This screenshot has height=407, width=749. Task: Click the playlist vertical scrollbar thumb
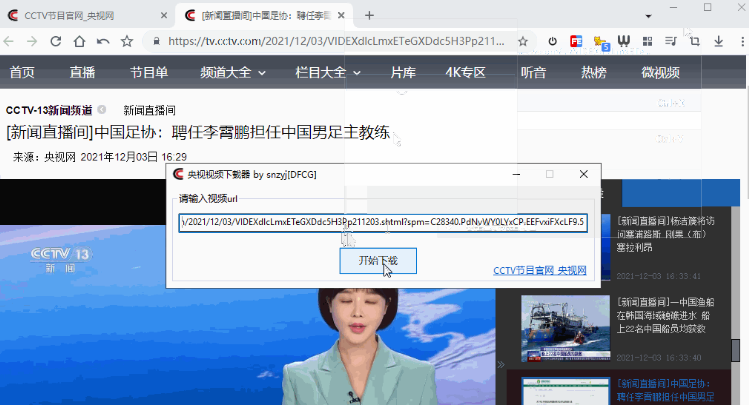[736, 350]
